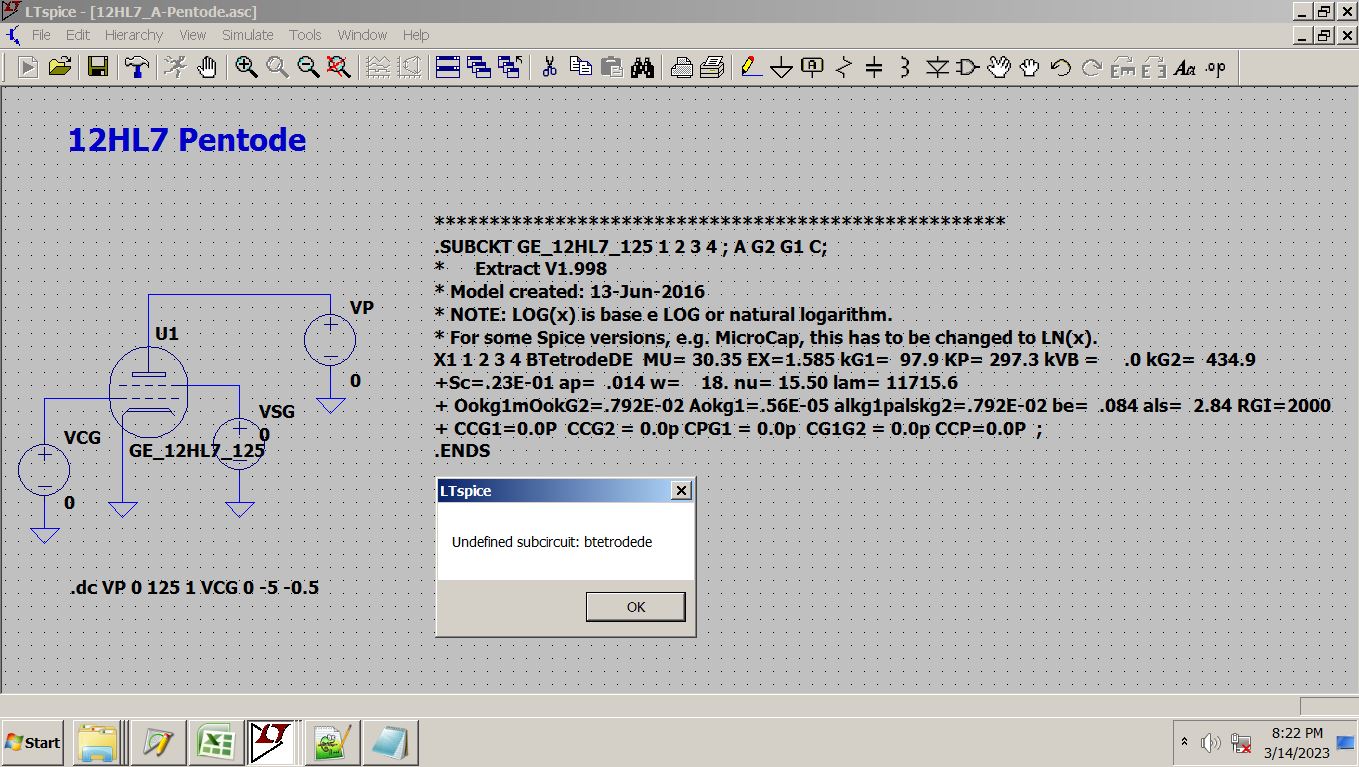Open Find with the binoculars icon
Screen dimensions: 1359x767
point(642,67)
